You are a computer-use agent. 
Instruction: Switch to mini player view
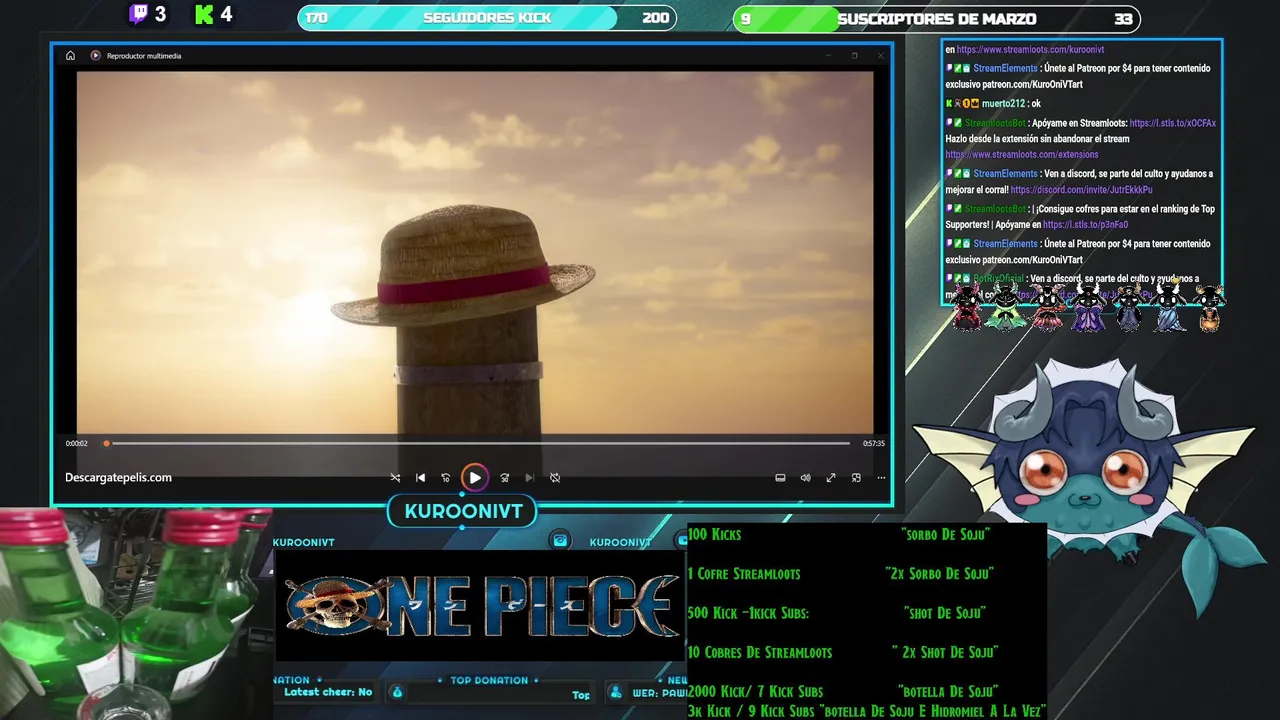tap(856, 478)
